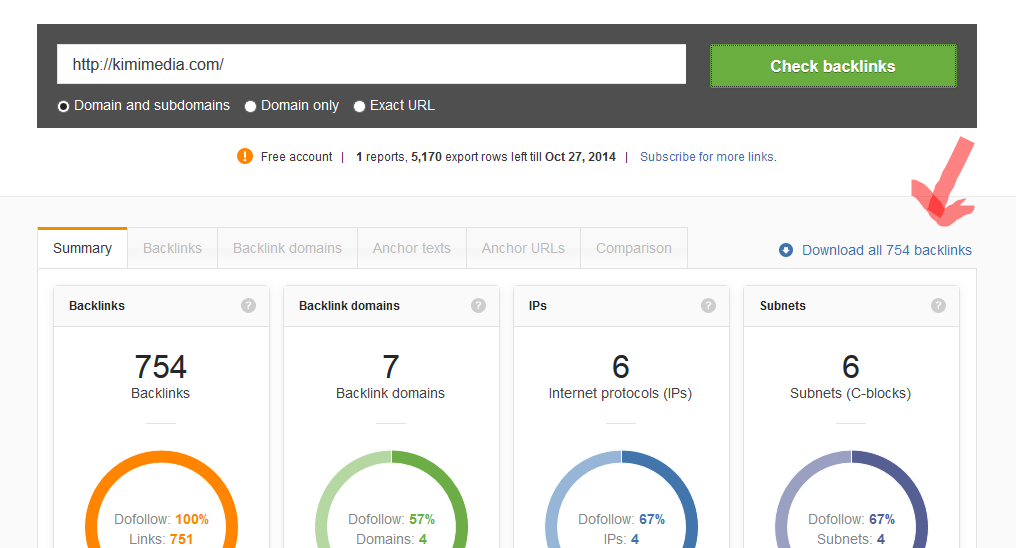The height and width of the screenshot is (548, 1016).
Task: Click Subscribe for more links
Action: [x=708, y=157]
